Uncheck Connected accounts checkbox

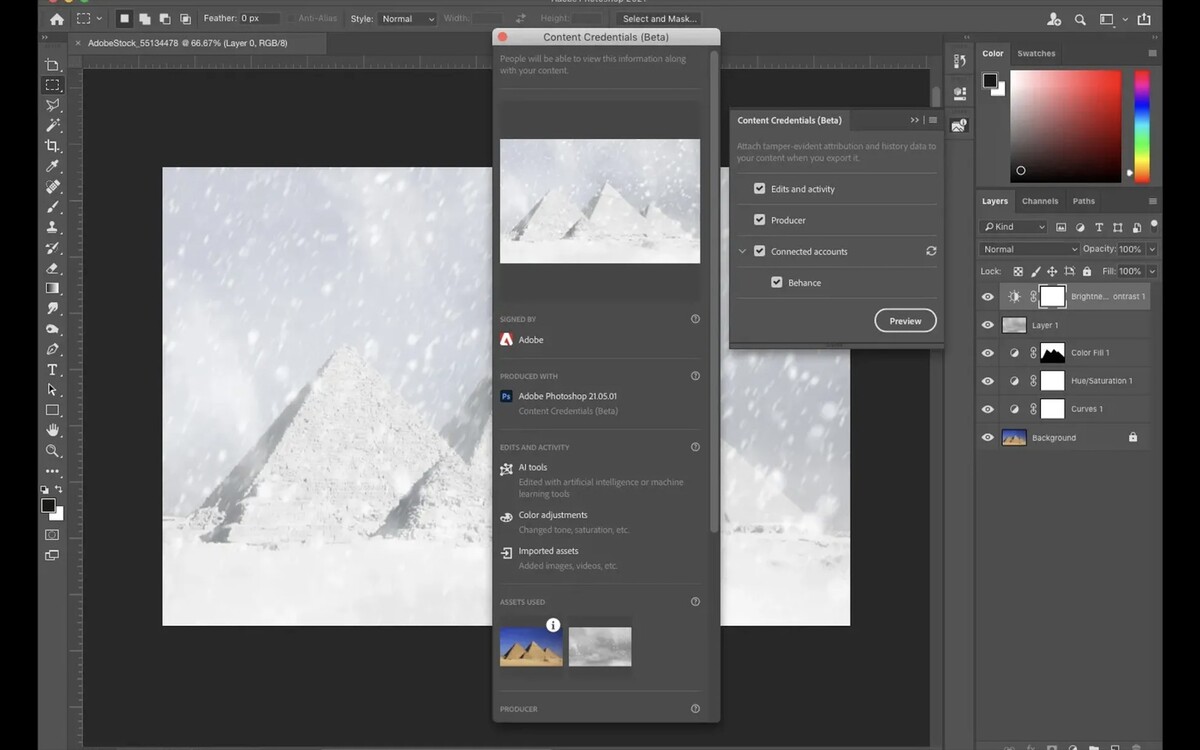coord(760,251)
